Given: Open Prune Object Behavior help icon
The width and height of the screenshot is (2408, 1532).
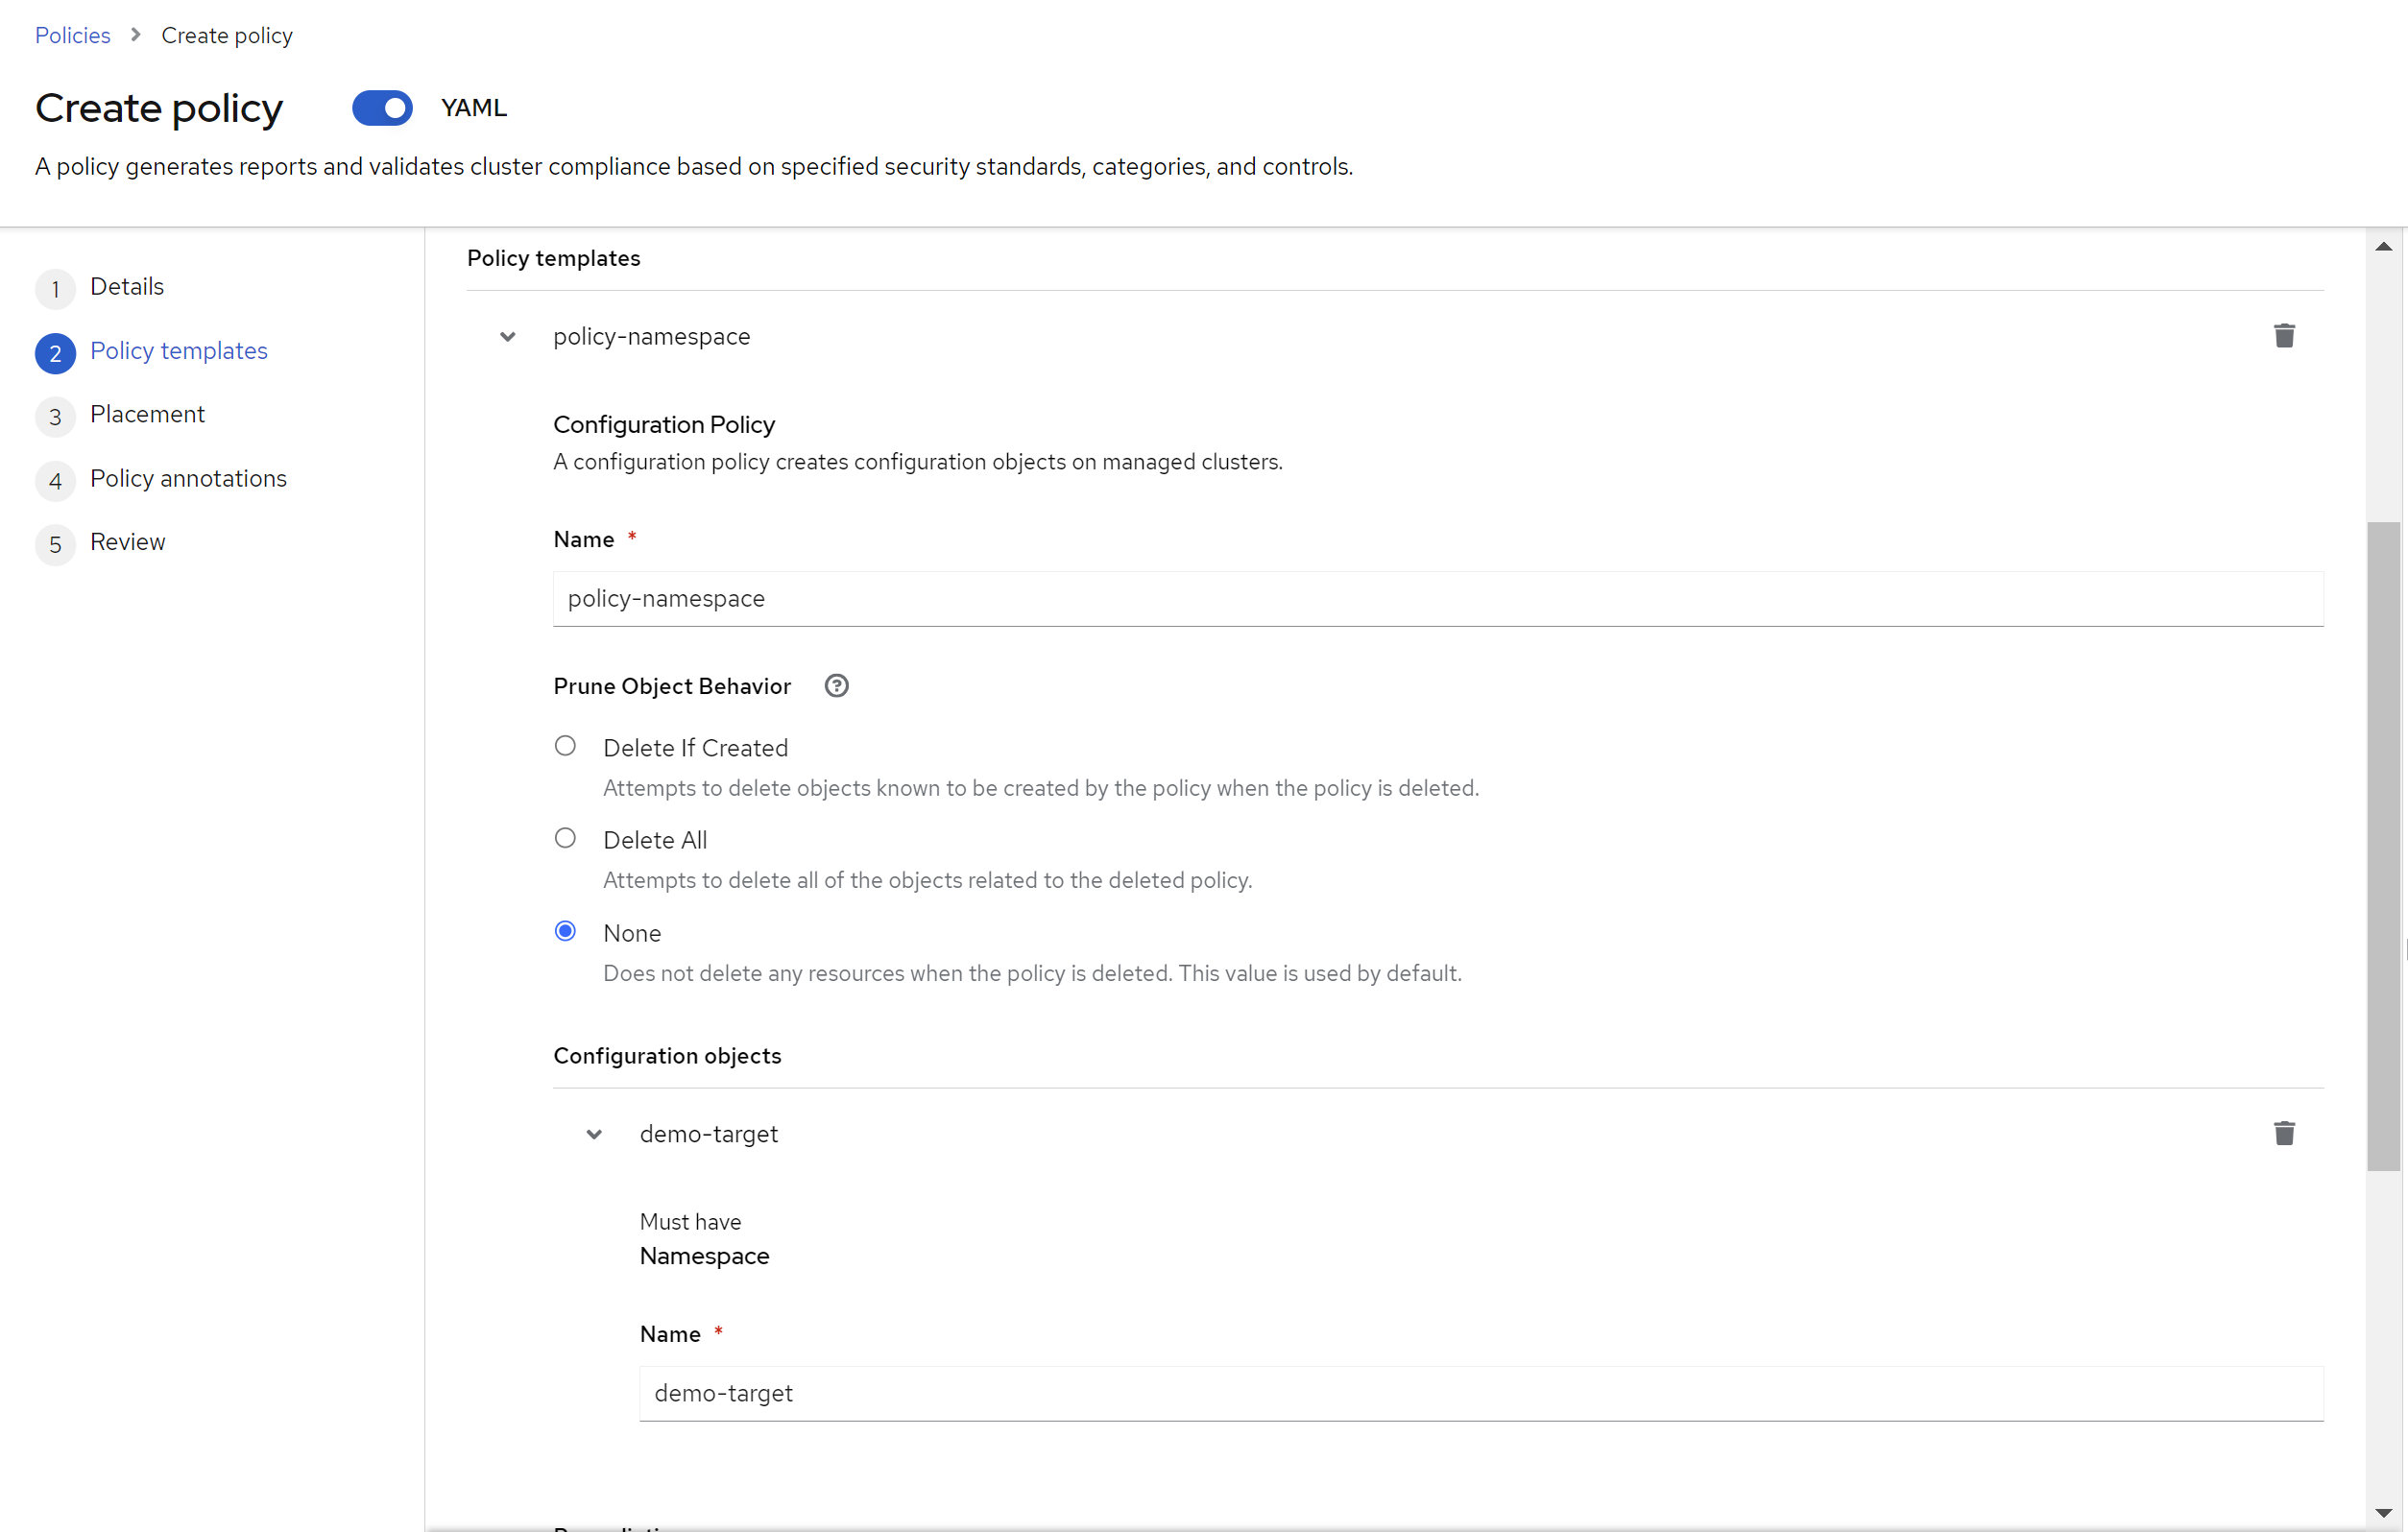Looking at the screenshot, I should [836, 686].
